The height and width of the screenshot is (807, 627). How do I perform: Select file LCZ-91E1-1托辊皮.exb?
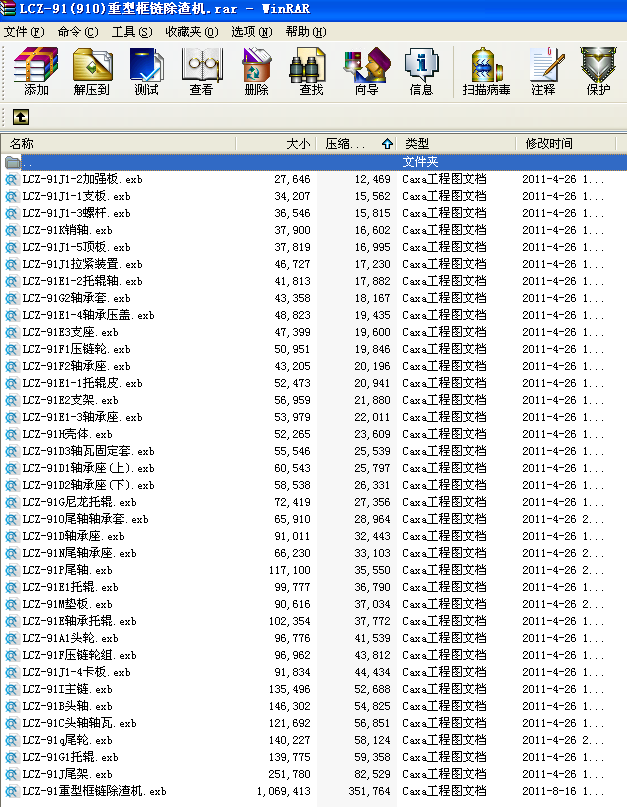point(82,383)
